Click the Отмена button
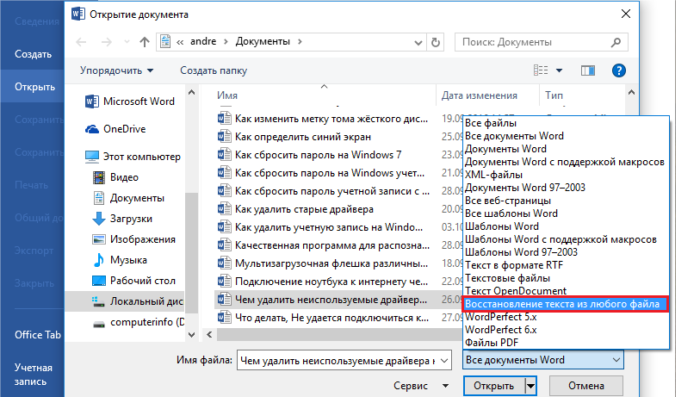The height and width of the screenshot is (398, 676). pos(586,385)
